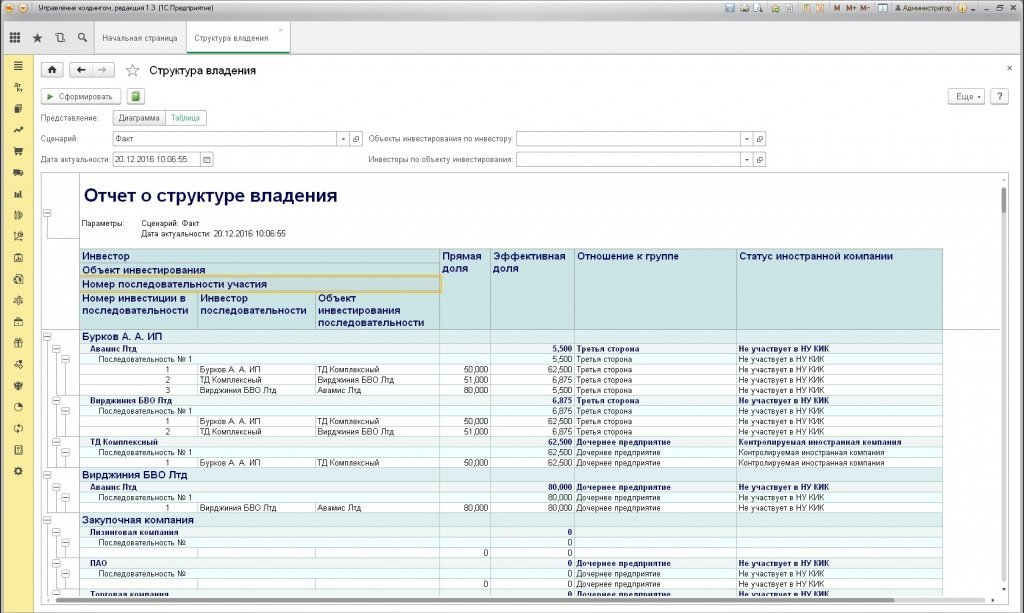Click the Дата актуальности date field
1024x613 pixels.
click(x=157, y=159)
